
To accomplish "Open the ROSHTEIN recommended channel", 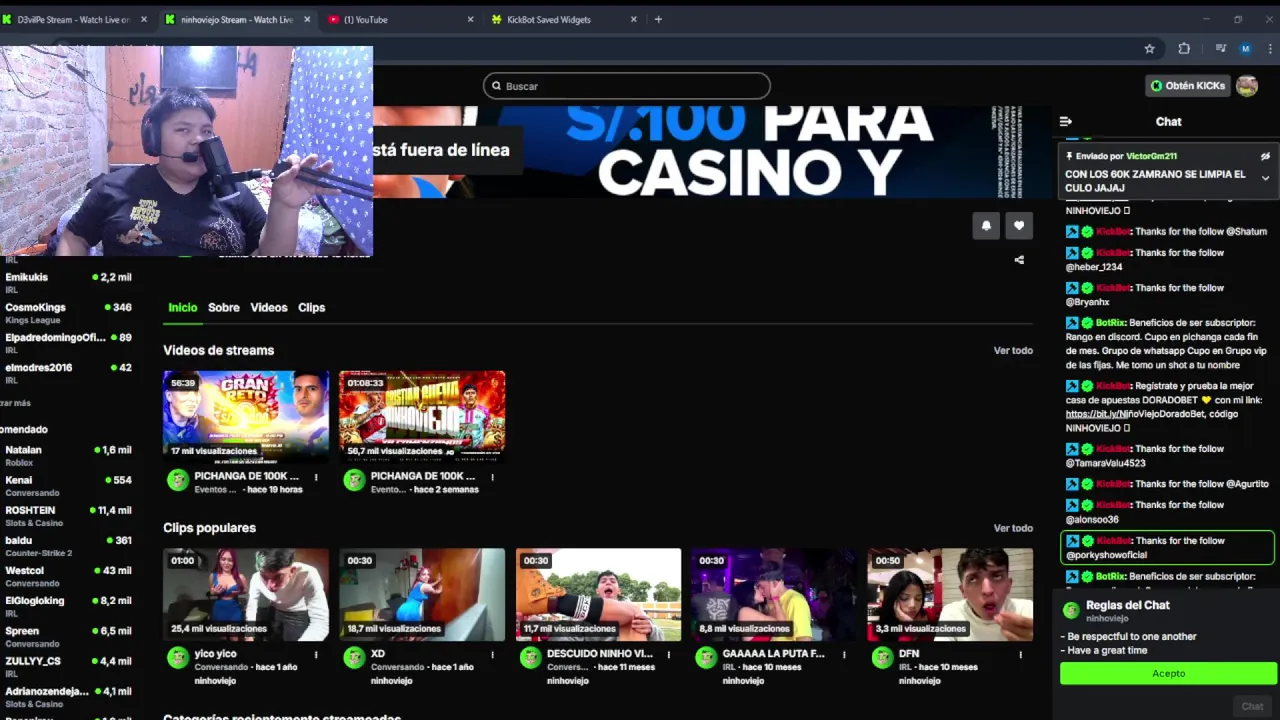I will [68, 515].
